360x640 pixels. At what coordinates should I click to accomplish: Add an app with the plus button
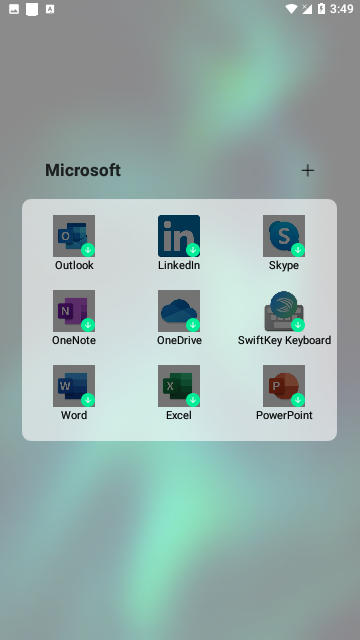pos(308,170)
